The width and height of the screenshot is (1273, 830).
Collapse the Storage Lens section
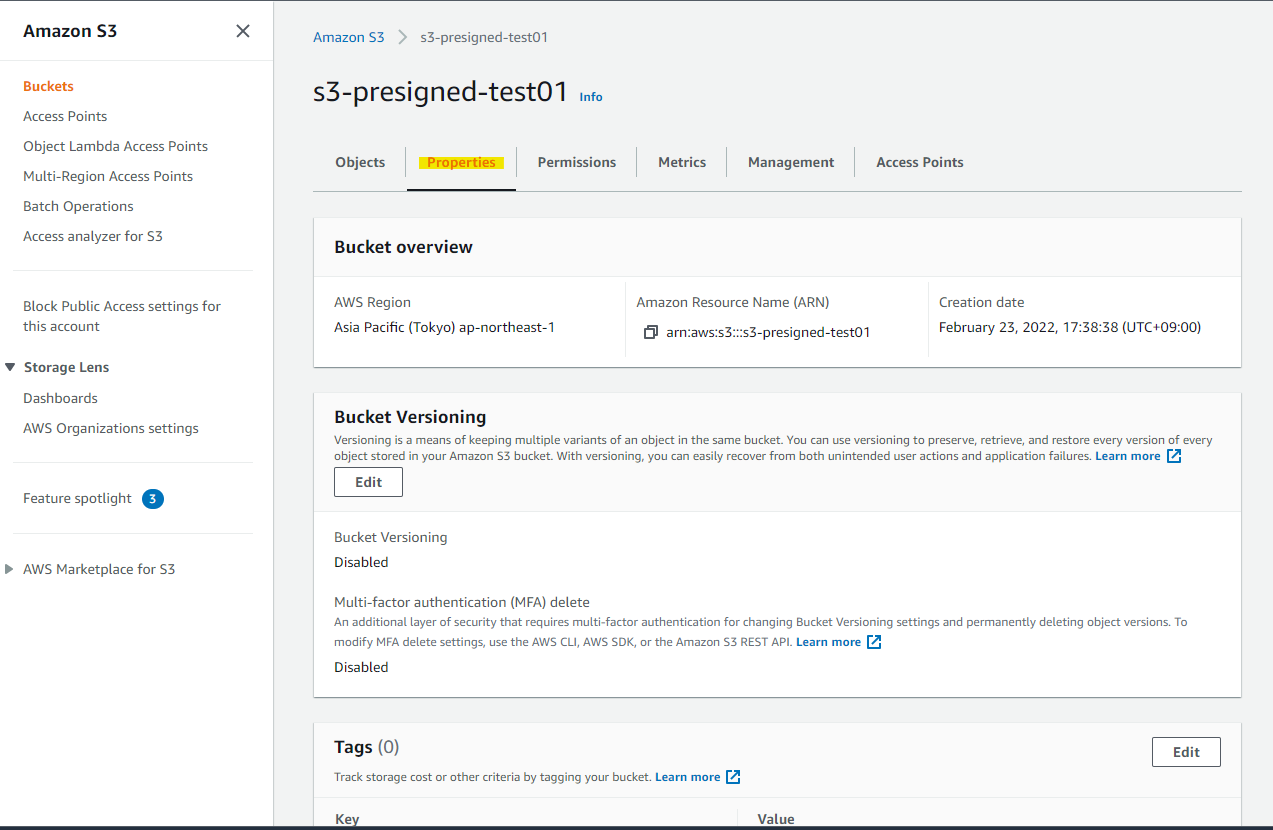pyautogui.click(x=10, y=366)
